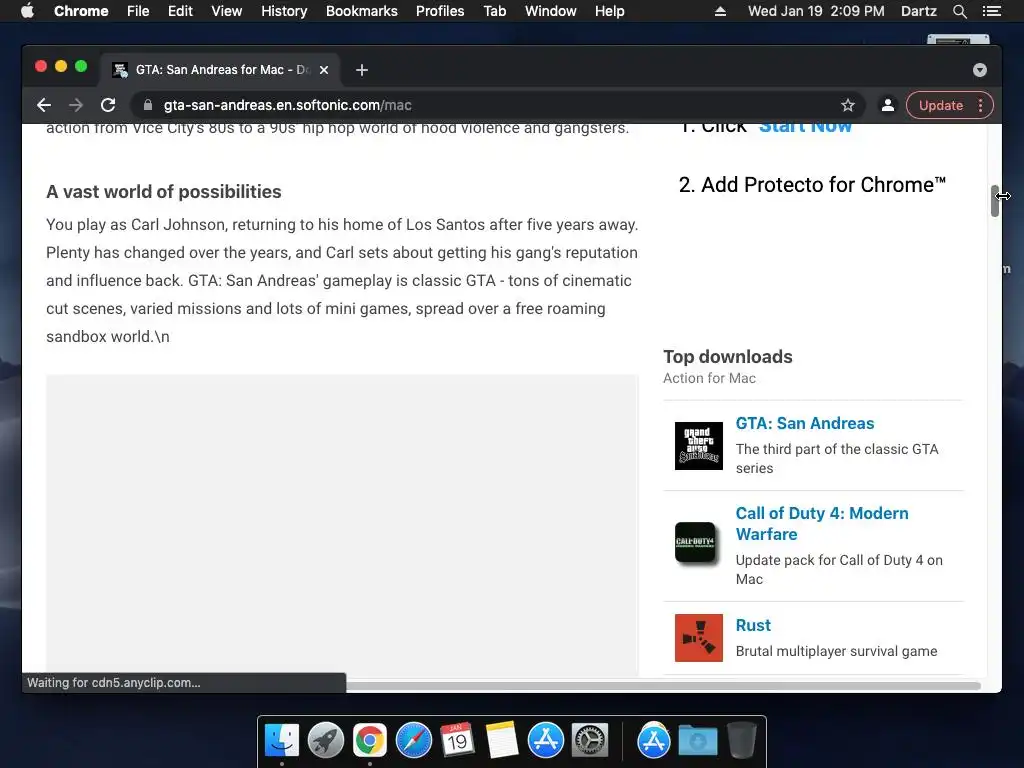
Task: Open the Edit menu
Action: (x=180, y=11)
